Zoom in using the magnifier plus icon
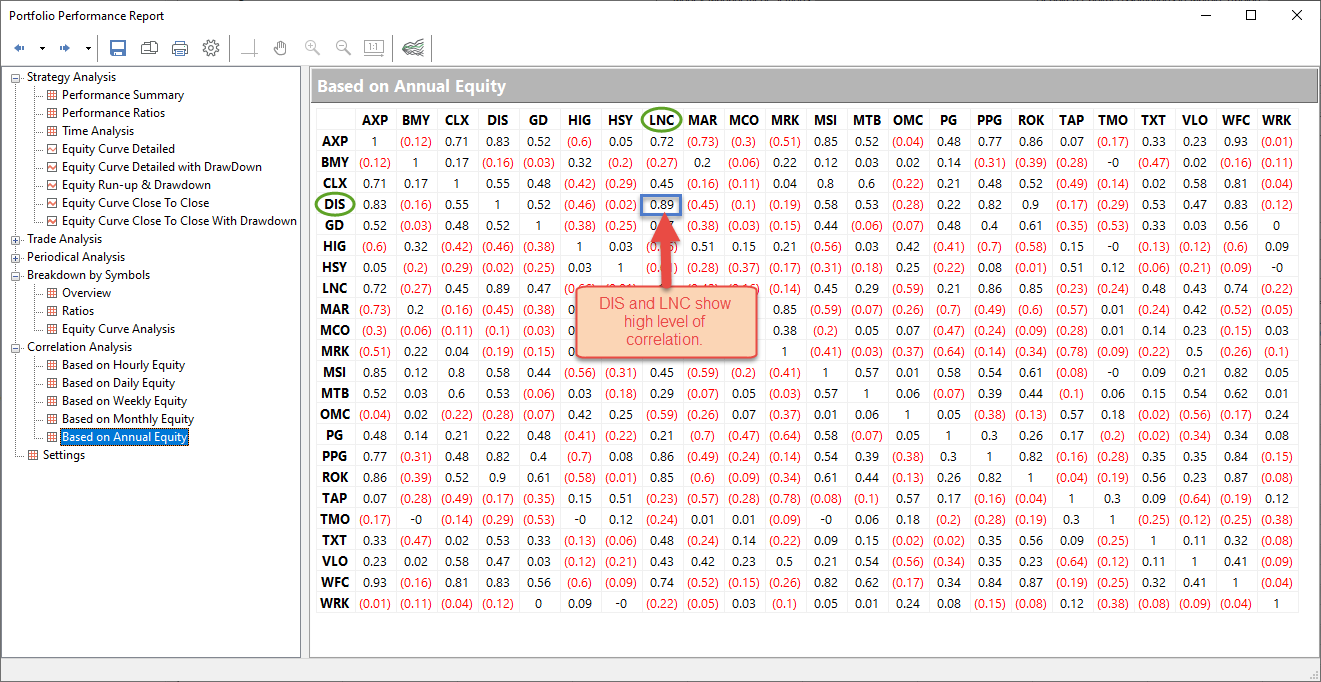Viewport: 1321px width, 682px height. point(312,48)
